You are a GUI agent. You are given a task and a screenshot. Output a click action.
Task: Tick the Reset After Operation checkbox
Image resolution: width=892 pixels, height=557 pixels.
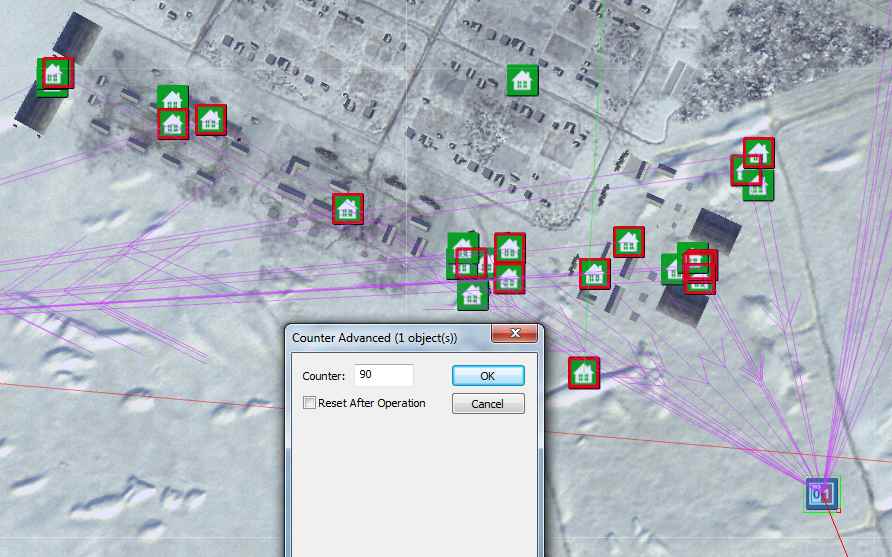pos(309,403)
